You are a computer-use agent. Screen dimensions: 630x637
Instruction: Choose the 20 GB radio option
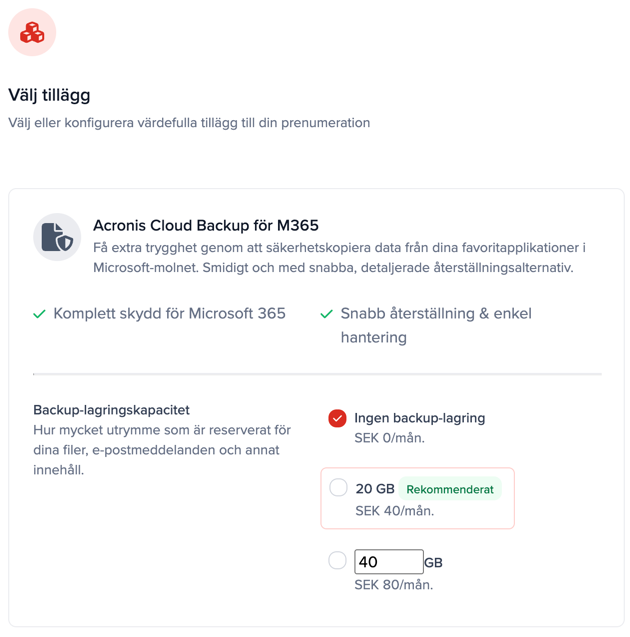(338, 488)
